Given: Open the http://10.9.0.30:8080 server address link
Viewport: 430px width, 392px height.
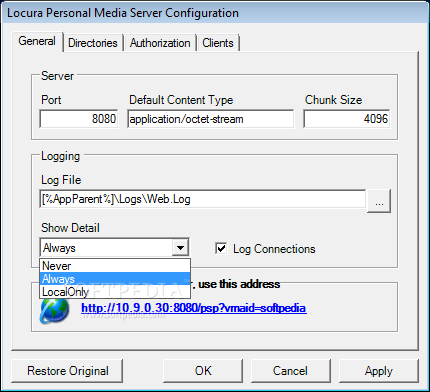Looking at the screenshot, I should (194, 308).
